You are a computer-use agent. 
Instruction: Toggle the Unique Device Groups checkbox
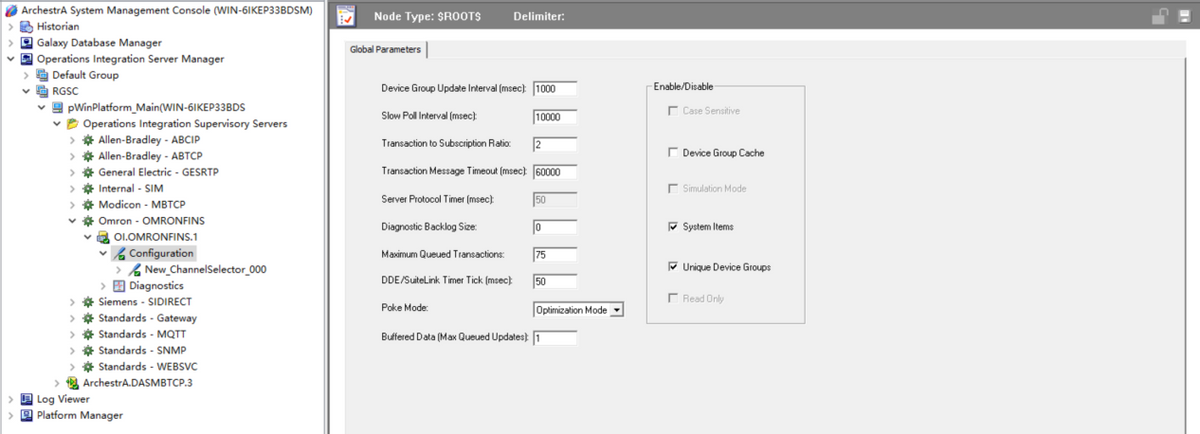coord(674,267)
